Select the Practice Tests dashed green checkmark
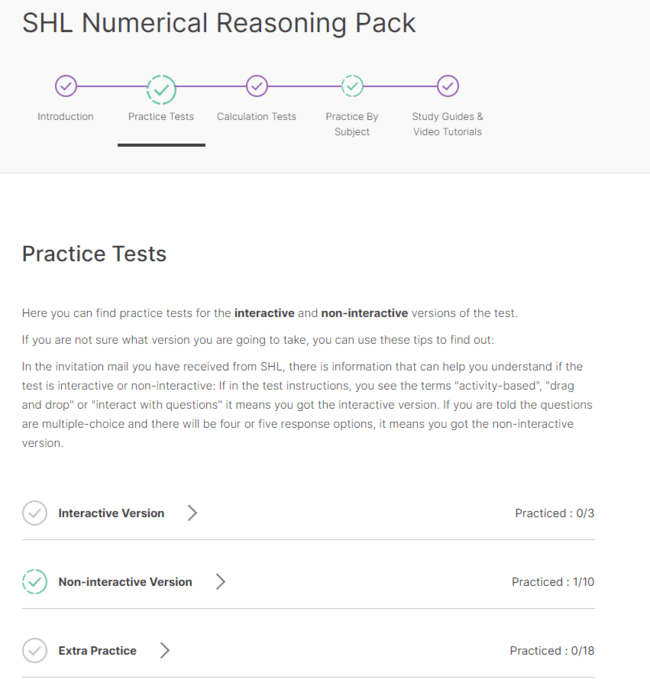 pyautogui.click(x=161, y=90)
